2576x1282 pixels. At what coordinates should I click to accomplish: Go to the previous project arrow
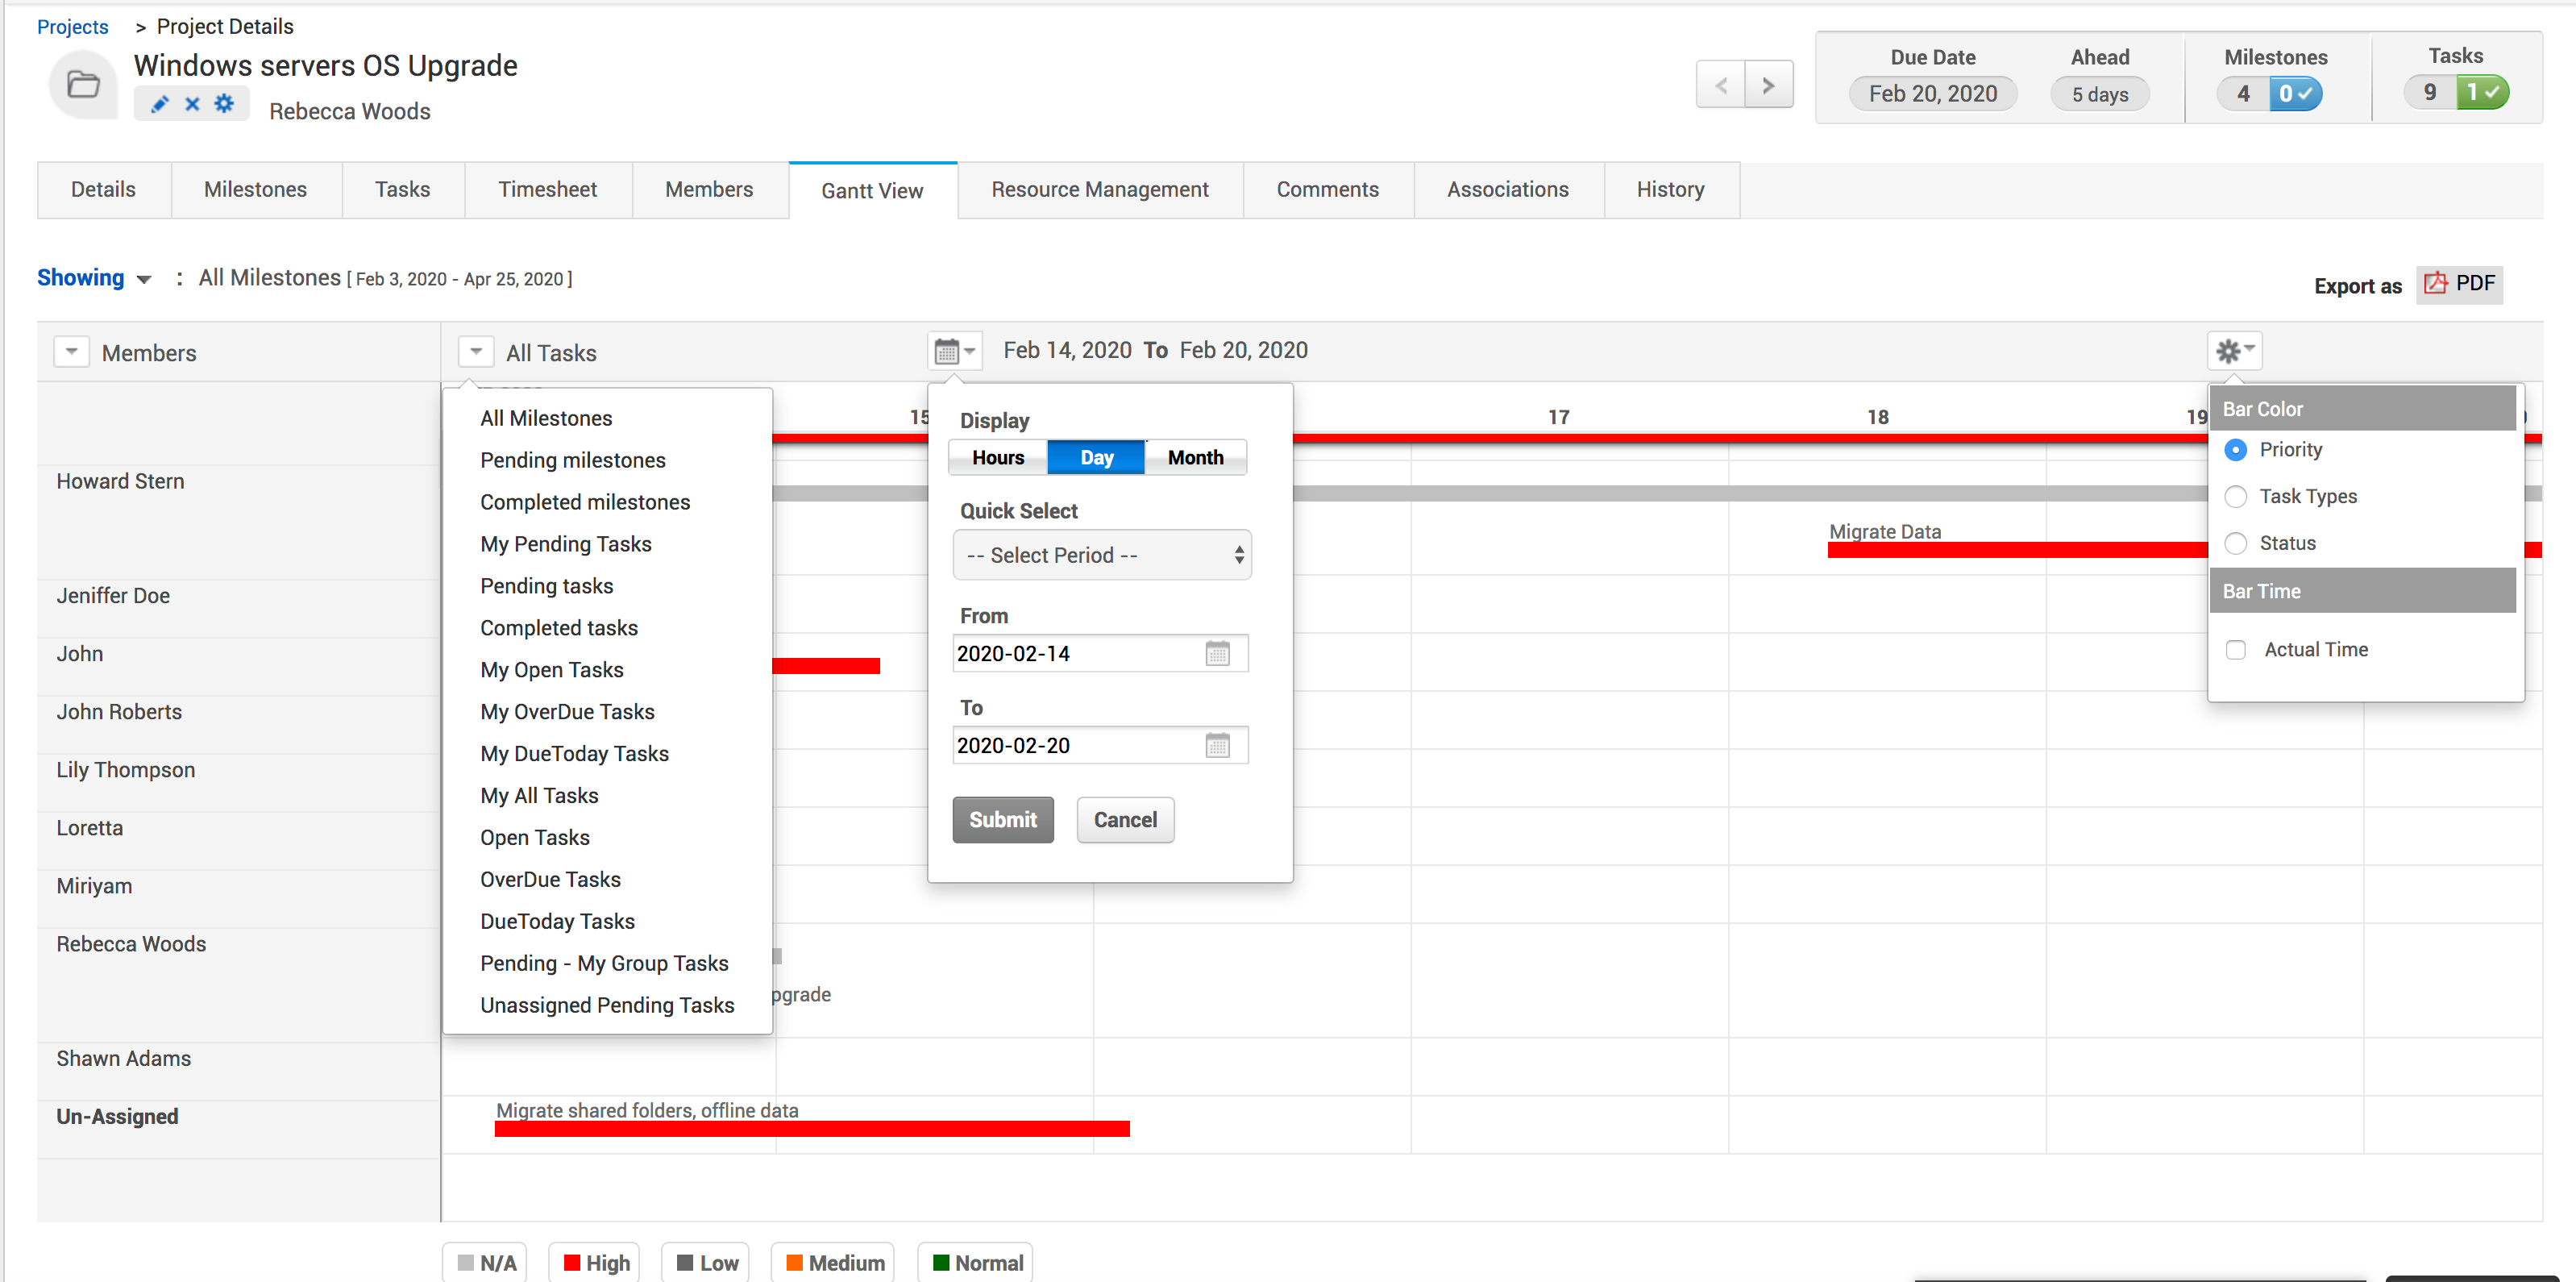[1720, 85]
